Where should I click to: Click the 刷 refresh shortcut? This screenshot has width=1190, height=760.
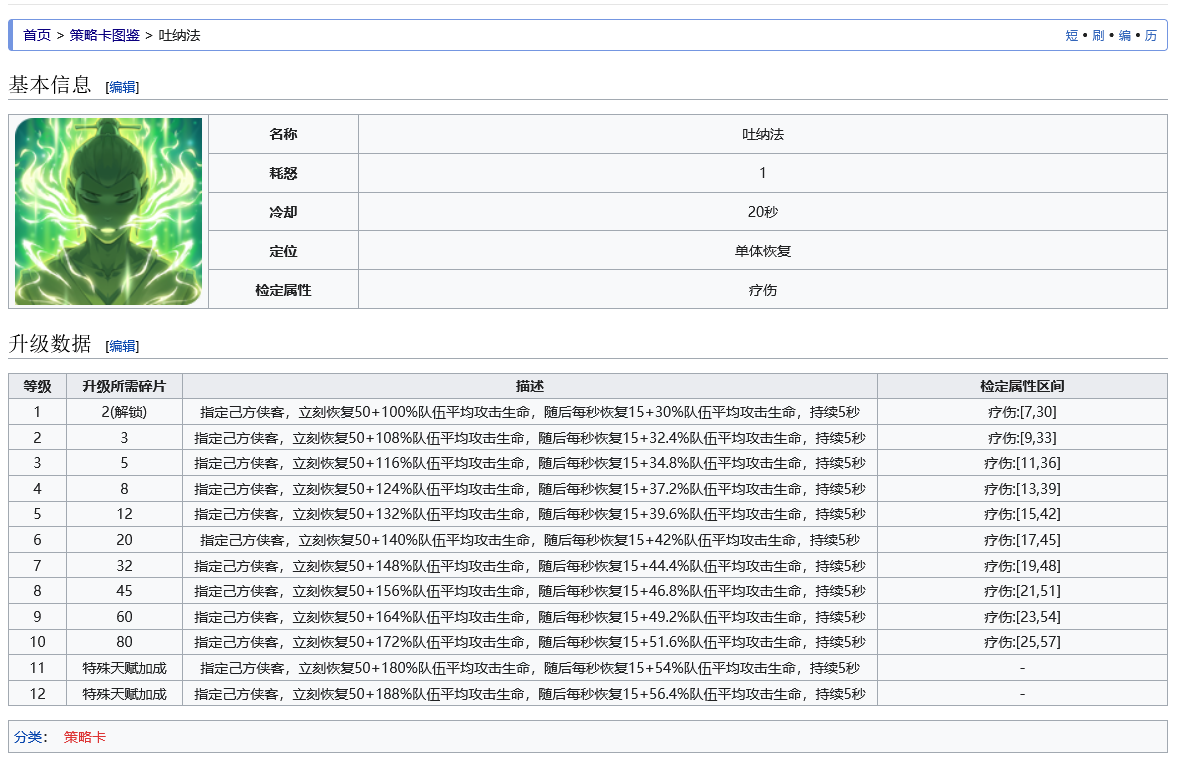point(1098,36)
